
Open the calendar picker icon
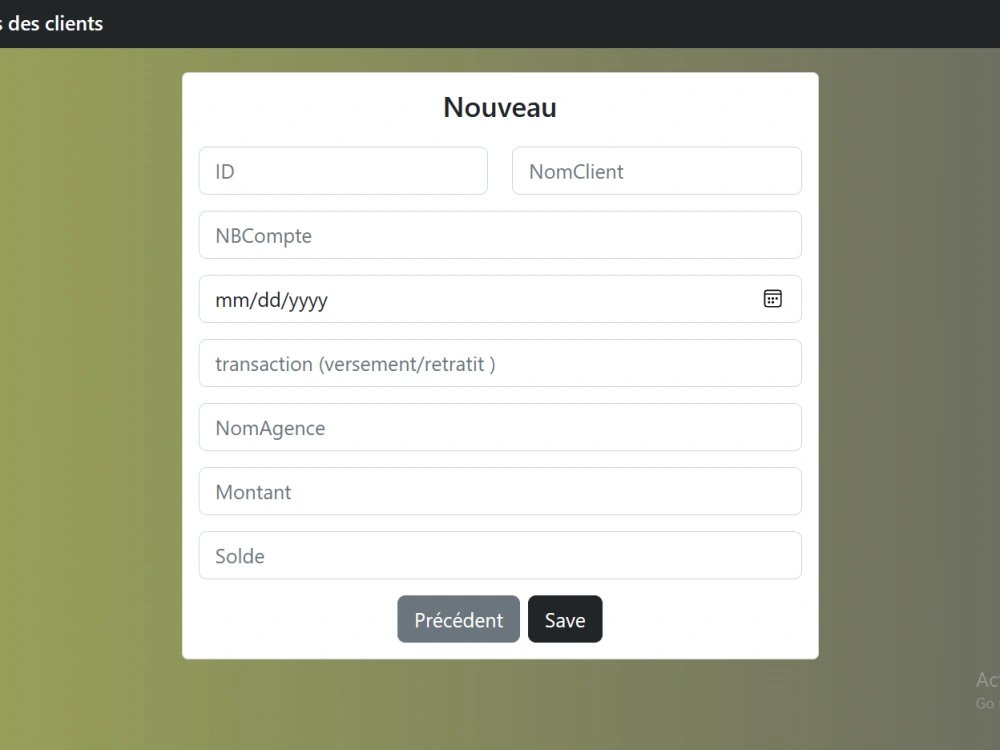coord(772,298)
